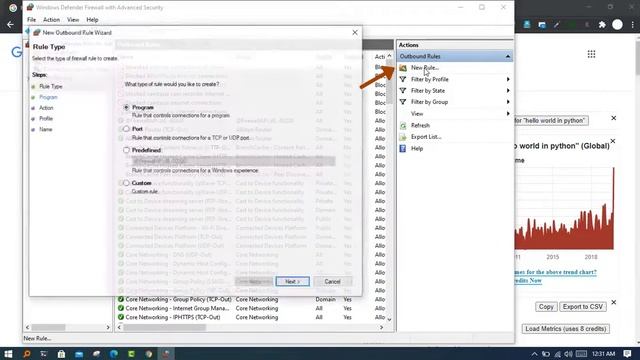Click the browser back arrow
The height and width of the screenshot is (360, 640).
(x=10, y=24)
